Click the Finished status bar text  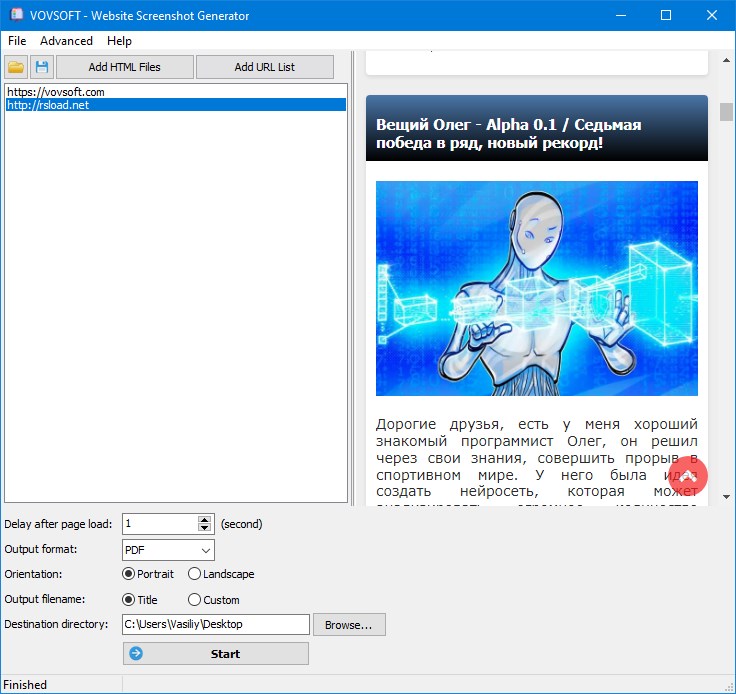click(25, 685)
